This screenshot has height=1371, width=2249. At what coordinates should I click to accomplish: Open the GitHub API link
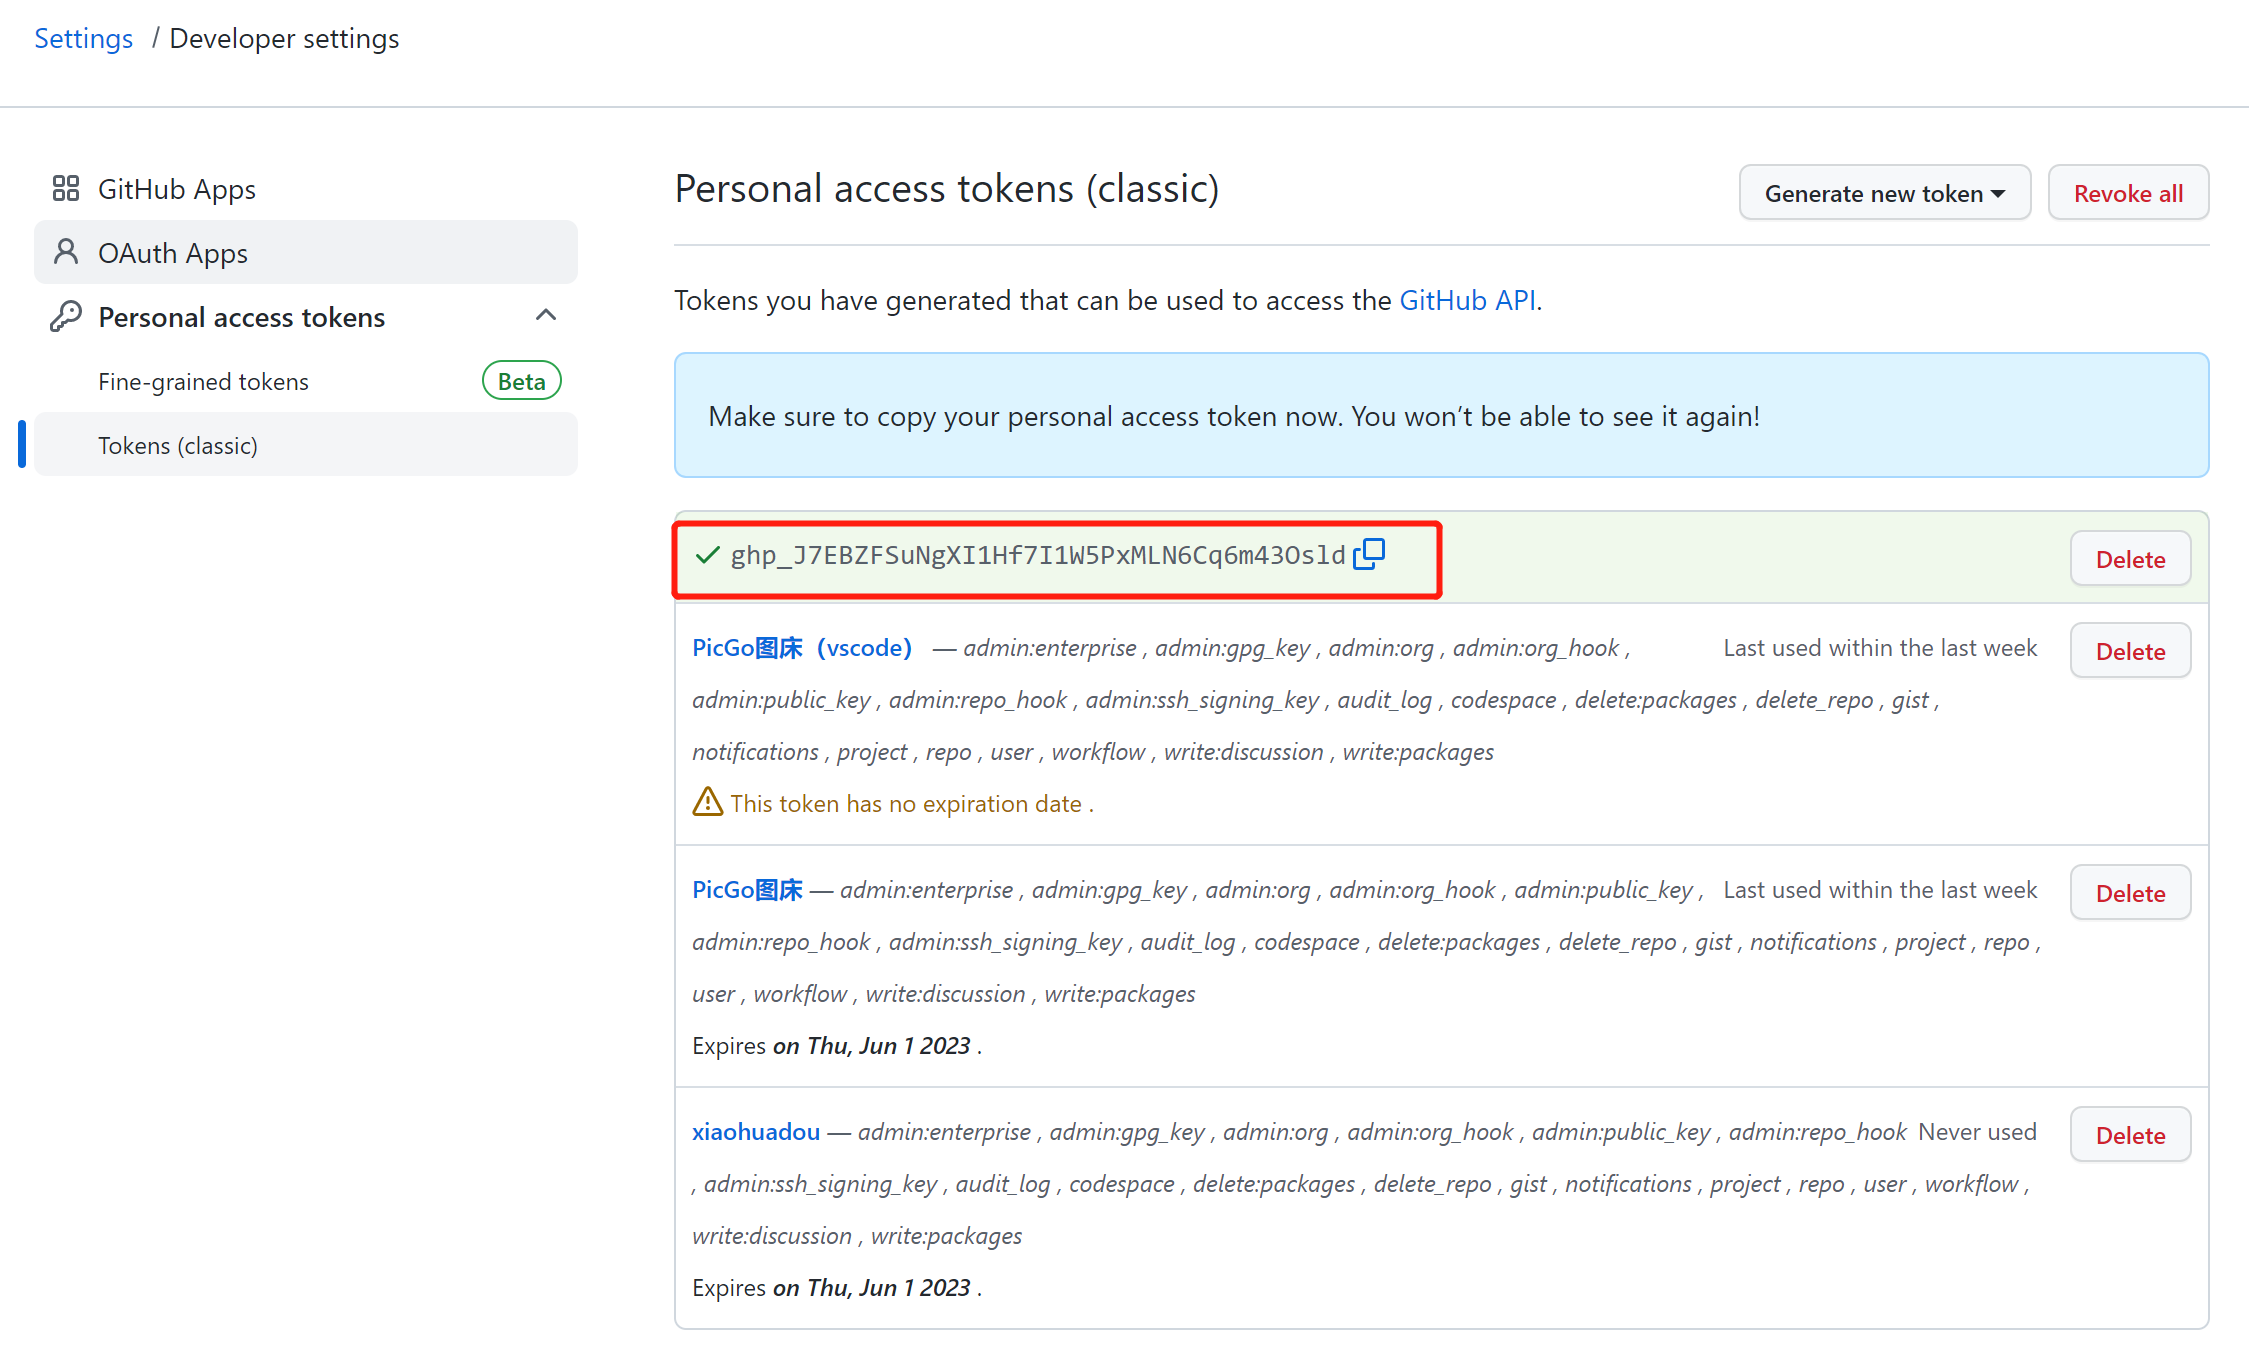pos(1466,300)
